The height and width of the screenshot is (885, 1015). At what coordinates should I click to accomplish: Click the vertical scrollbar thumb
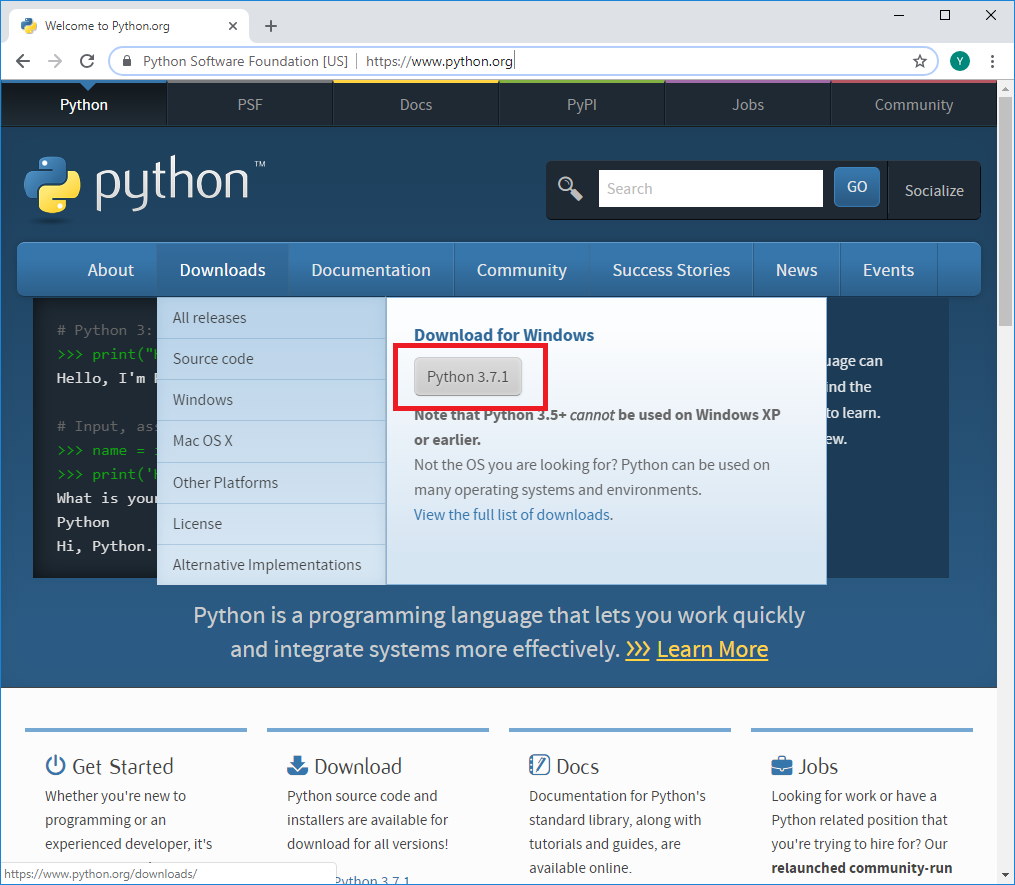[1005, 212]
